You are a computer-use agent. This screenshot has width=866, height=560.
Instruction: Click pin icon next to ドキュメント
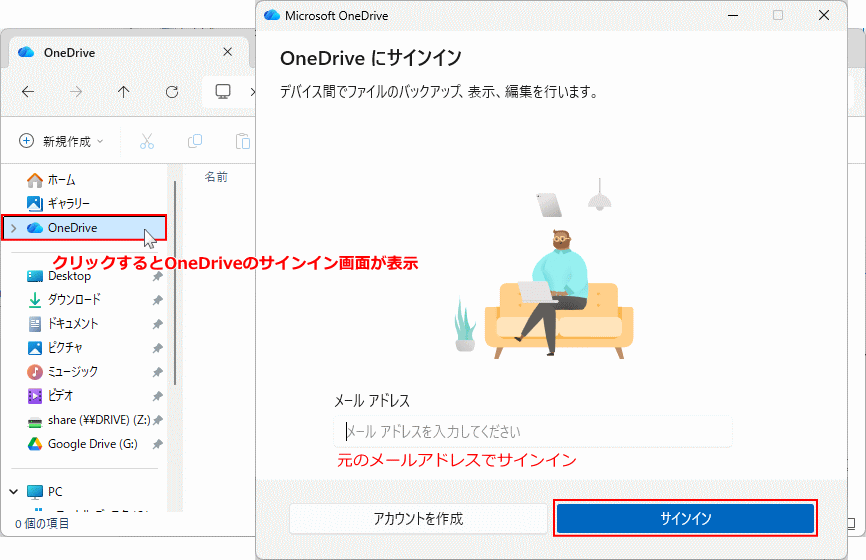pyautogui.click(x=157, y=324)
